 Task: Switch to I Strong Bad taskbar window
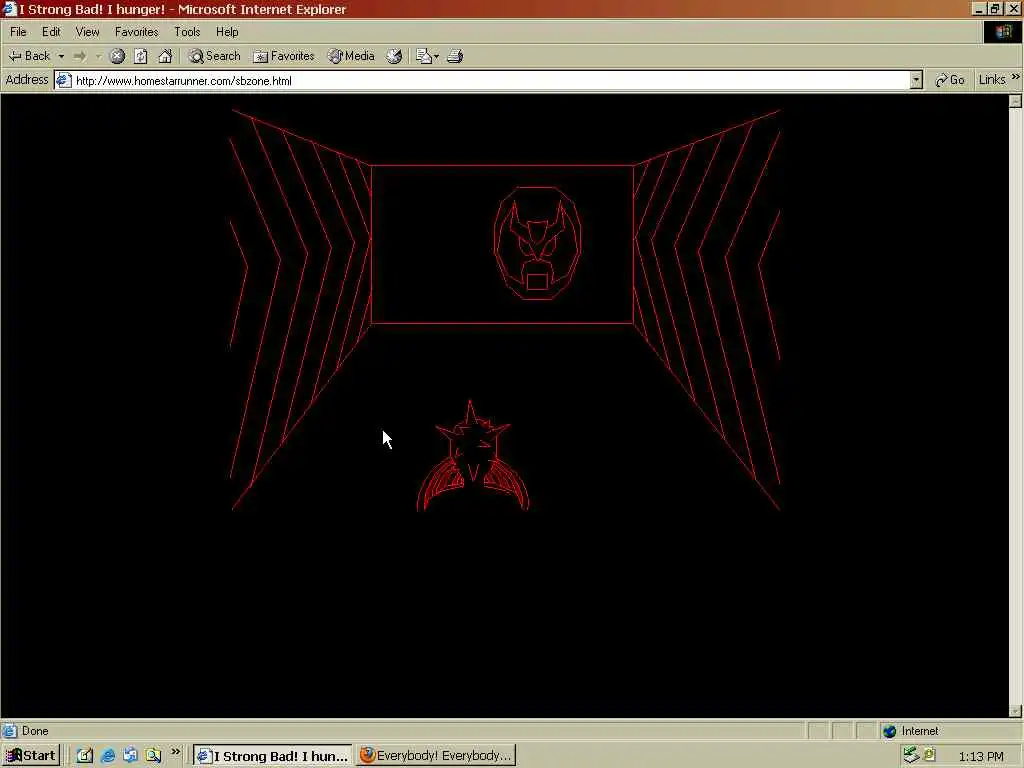pos(272,756)
